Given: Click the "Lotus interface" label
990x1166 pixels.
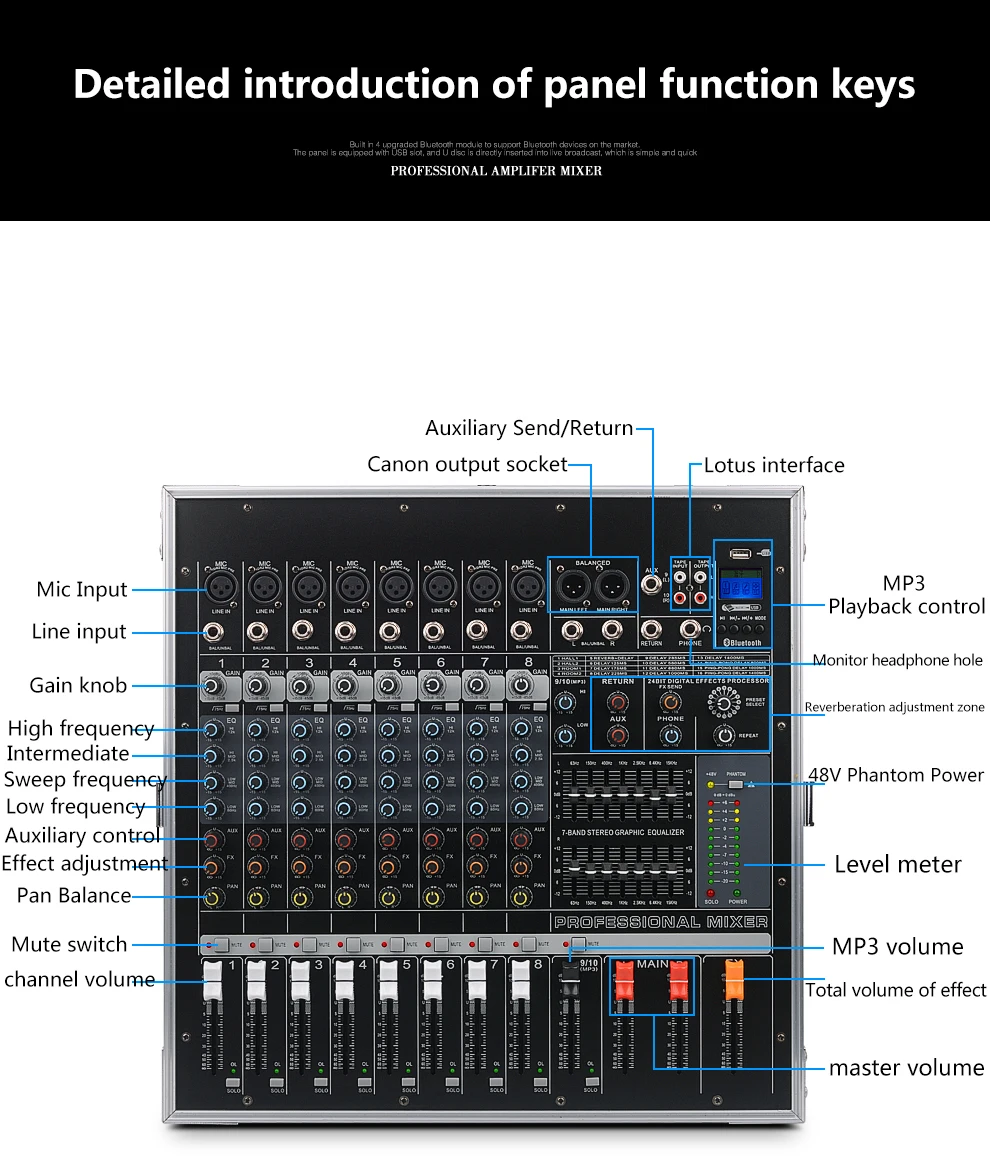Looking at the screenshot, I should point(774,466).
